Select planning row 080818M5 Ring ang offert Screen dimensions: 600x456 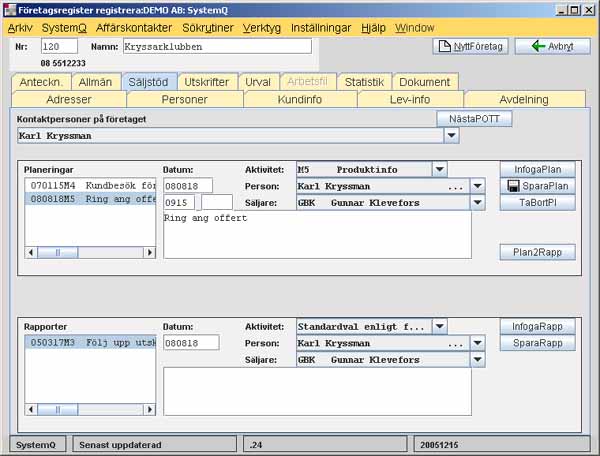point(90,199)
